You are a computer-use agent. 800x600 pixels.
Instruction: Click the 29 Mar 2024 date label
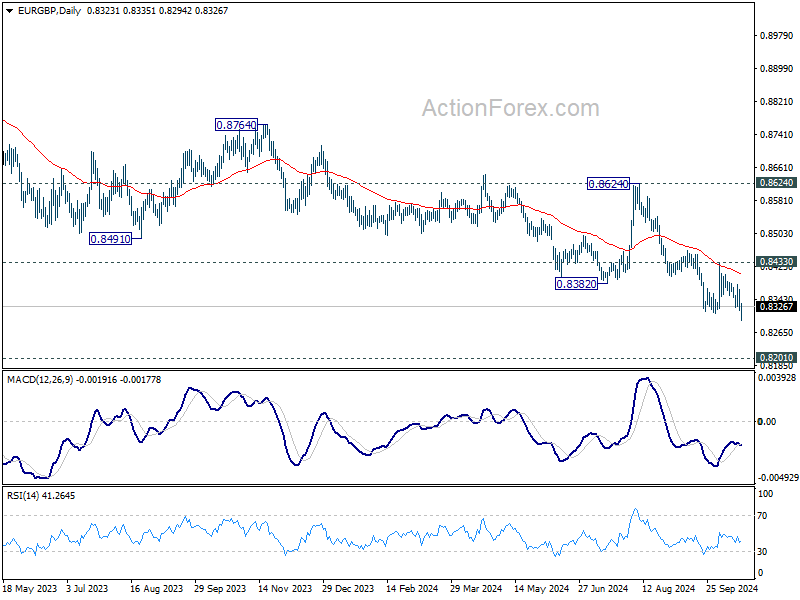[x=476, y=589]
